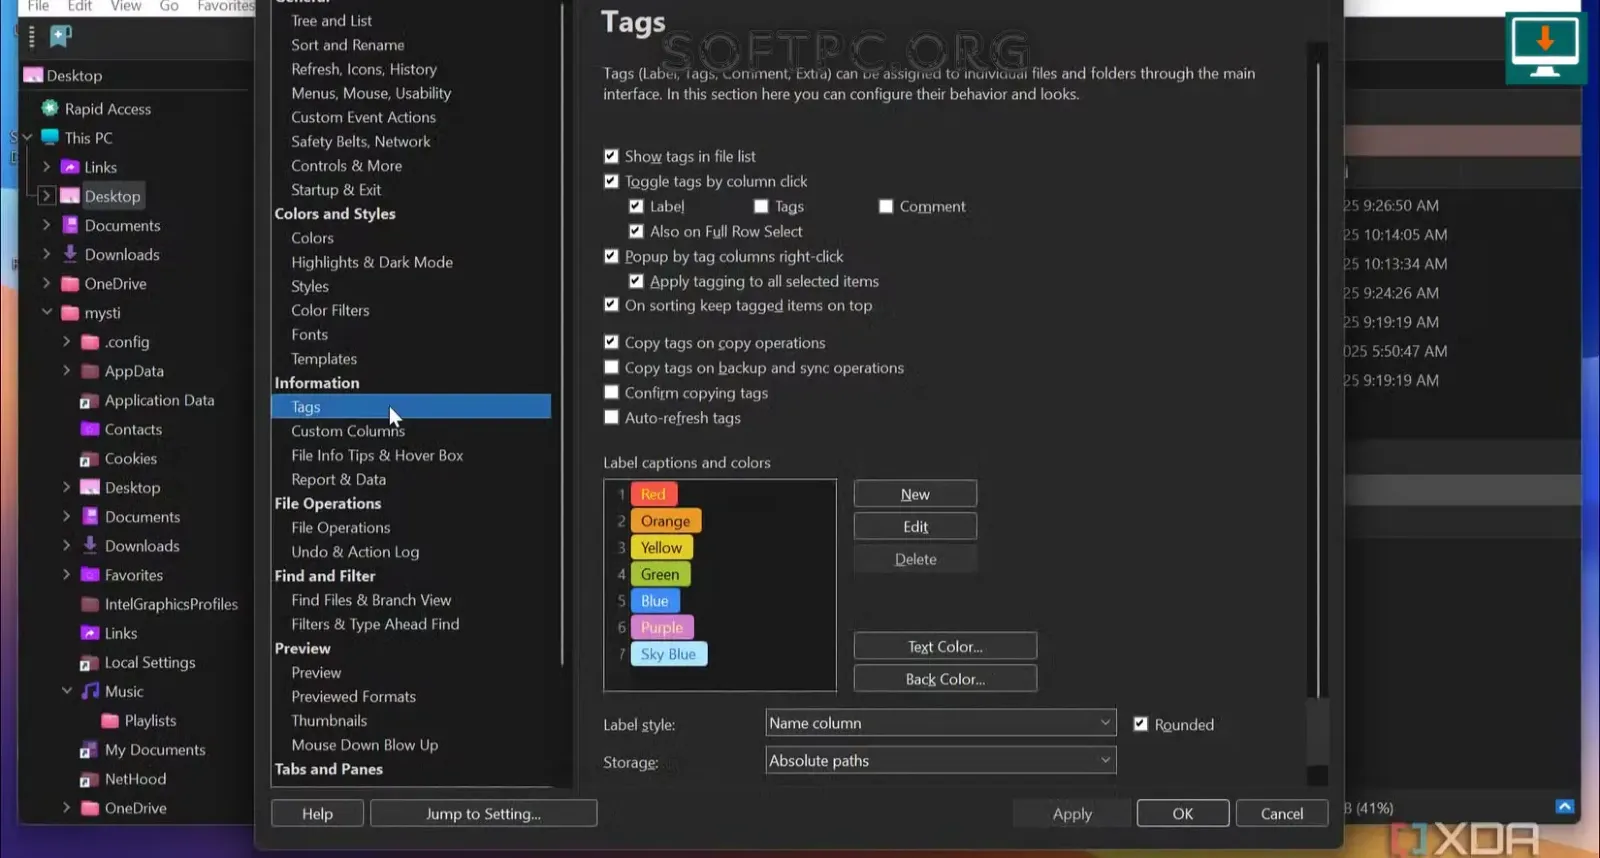Click the 9:26:50 AM file list entry

1391,205
